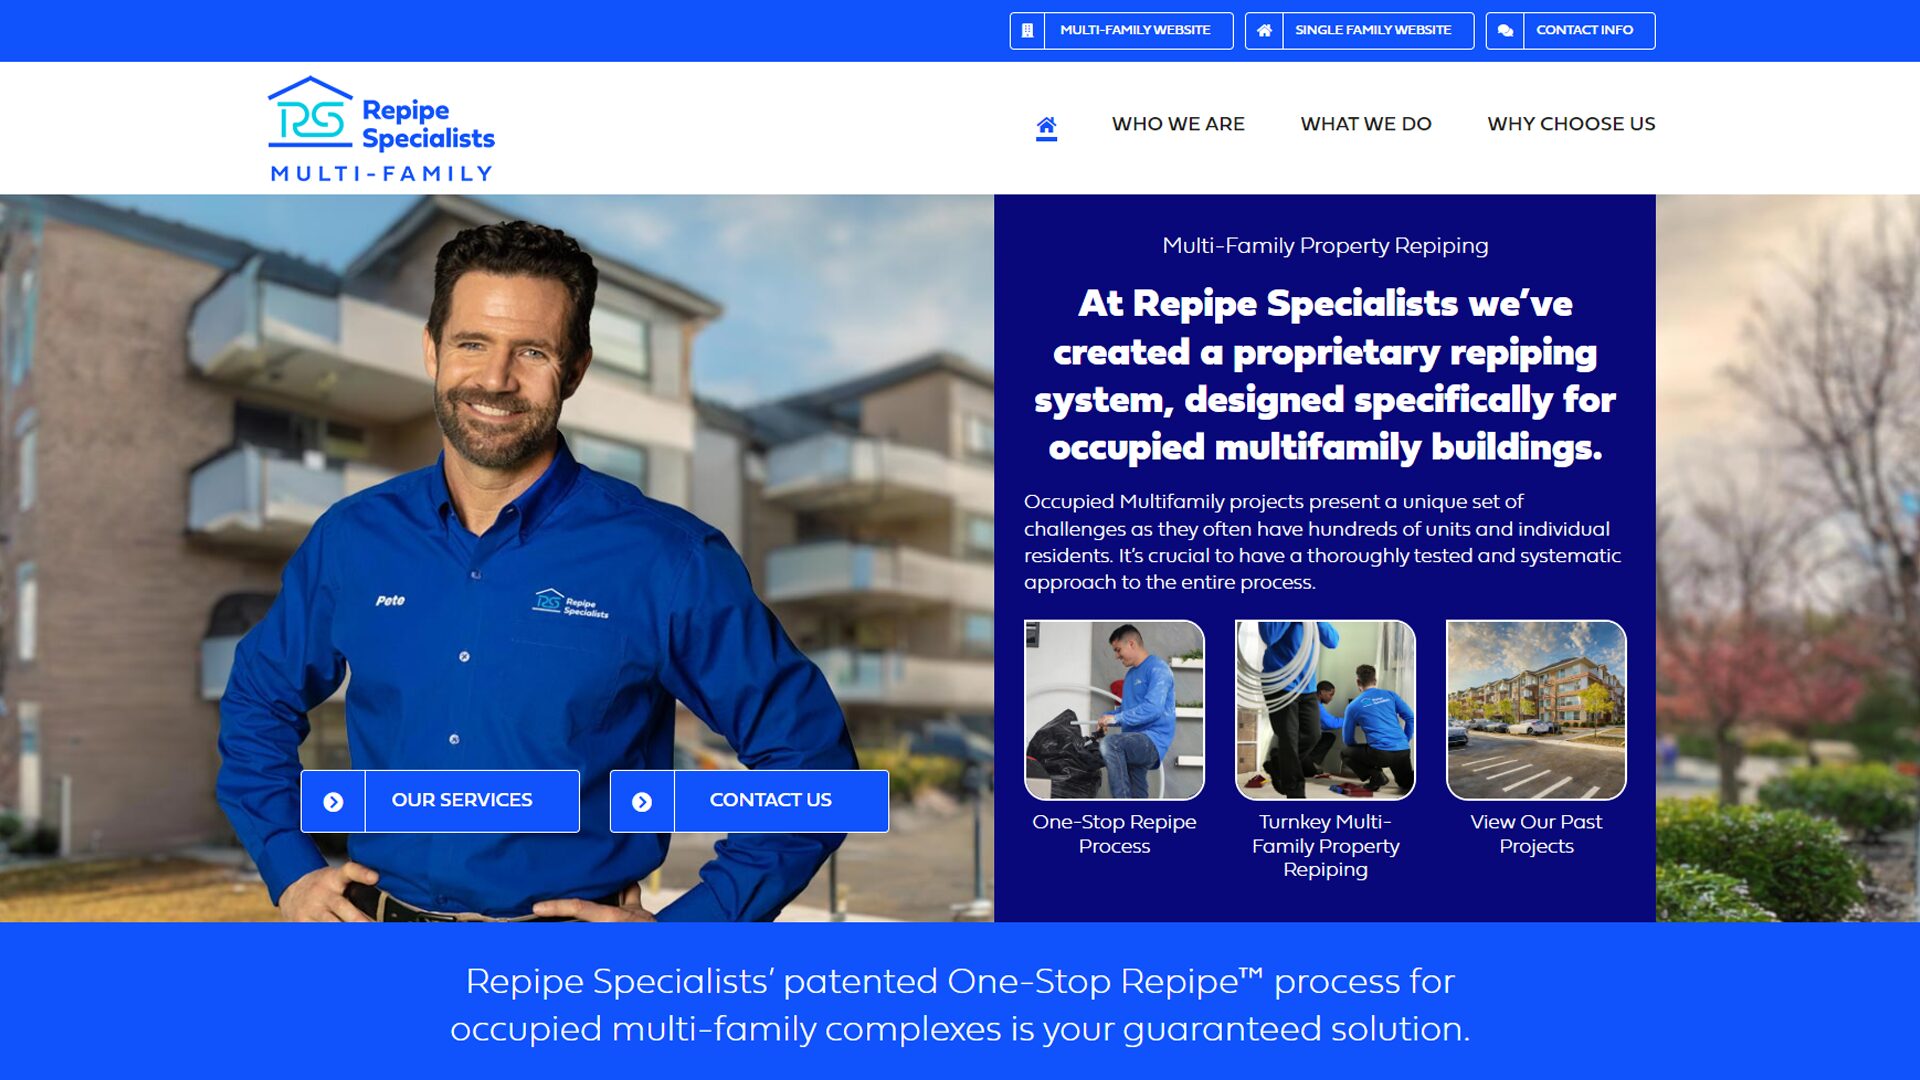Open the View Our Past Projects thumbnail

tap(1536, 710)
